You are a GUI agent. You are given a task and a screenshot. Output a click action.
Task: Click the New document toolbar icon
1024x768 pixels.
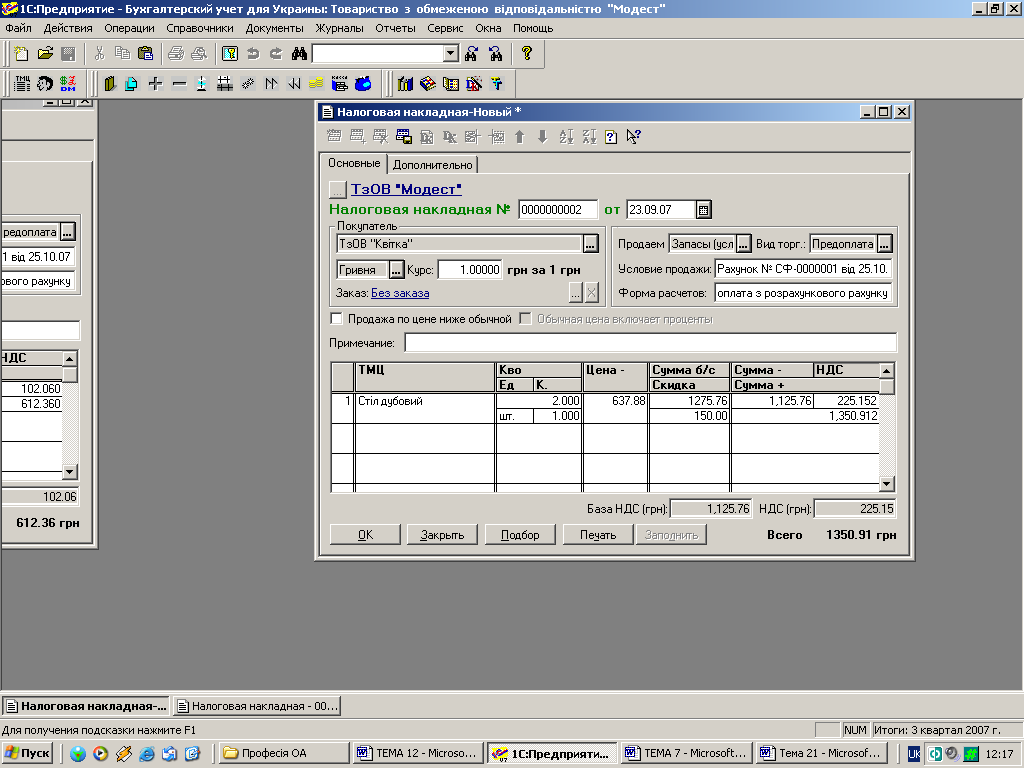coord(22,54)
